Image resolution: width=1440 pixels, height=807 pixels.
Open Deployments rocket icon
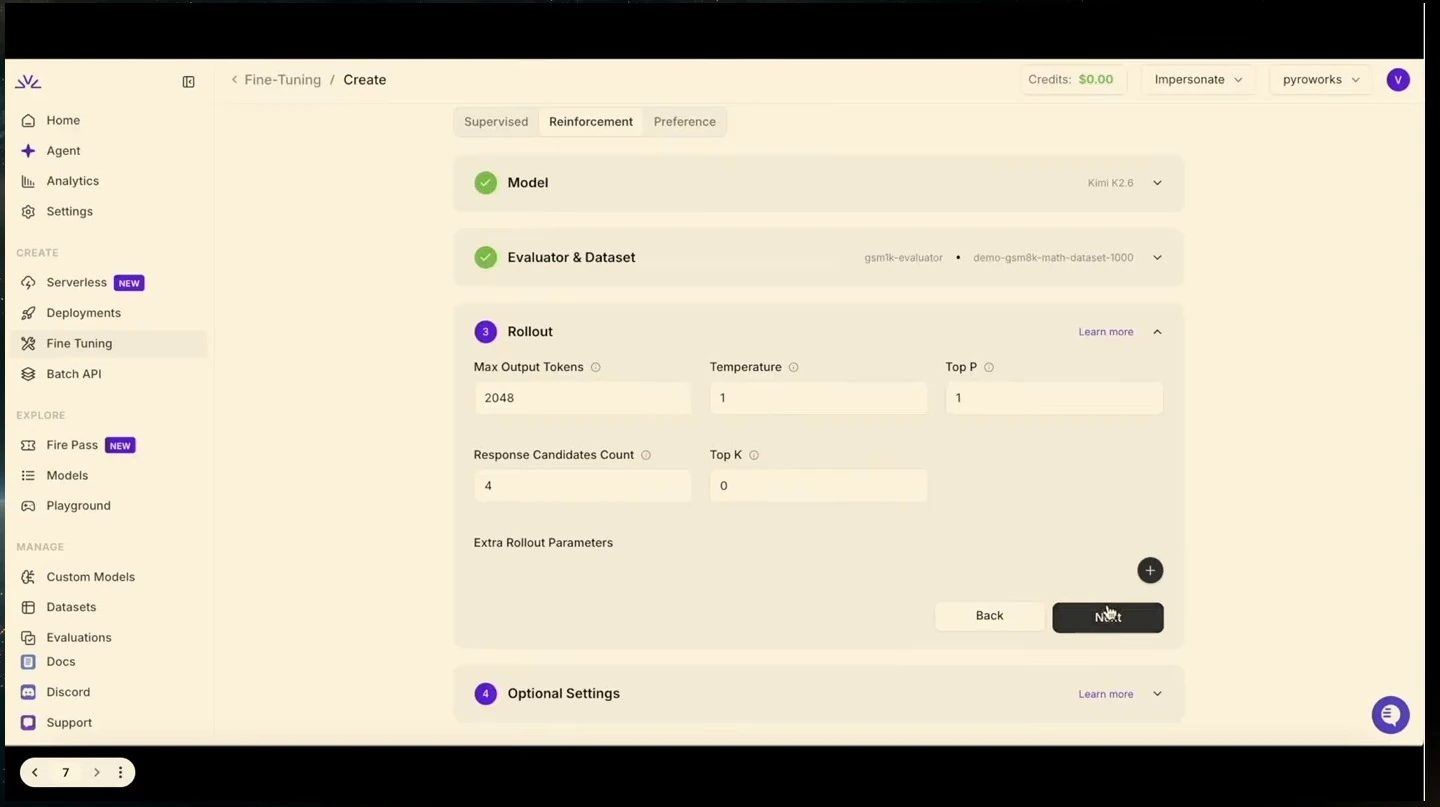click(28, 313)
